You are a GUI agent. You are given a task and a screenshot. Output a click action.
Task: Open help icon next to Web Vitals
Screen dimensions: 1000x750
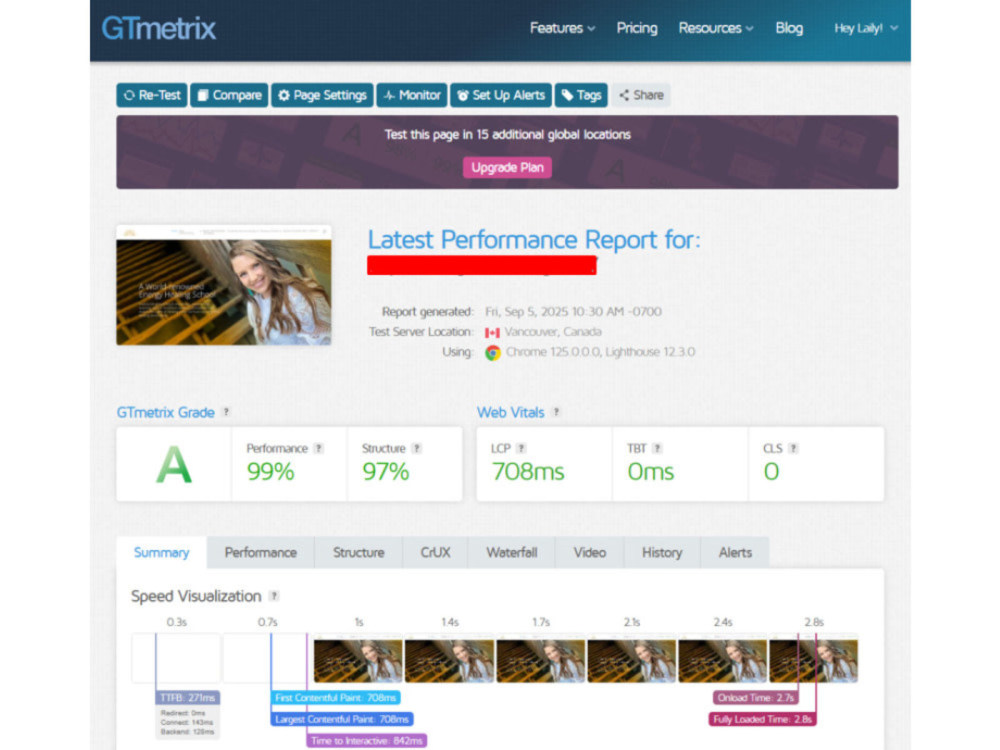(556, 412)
